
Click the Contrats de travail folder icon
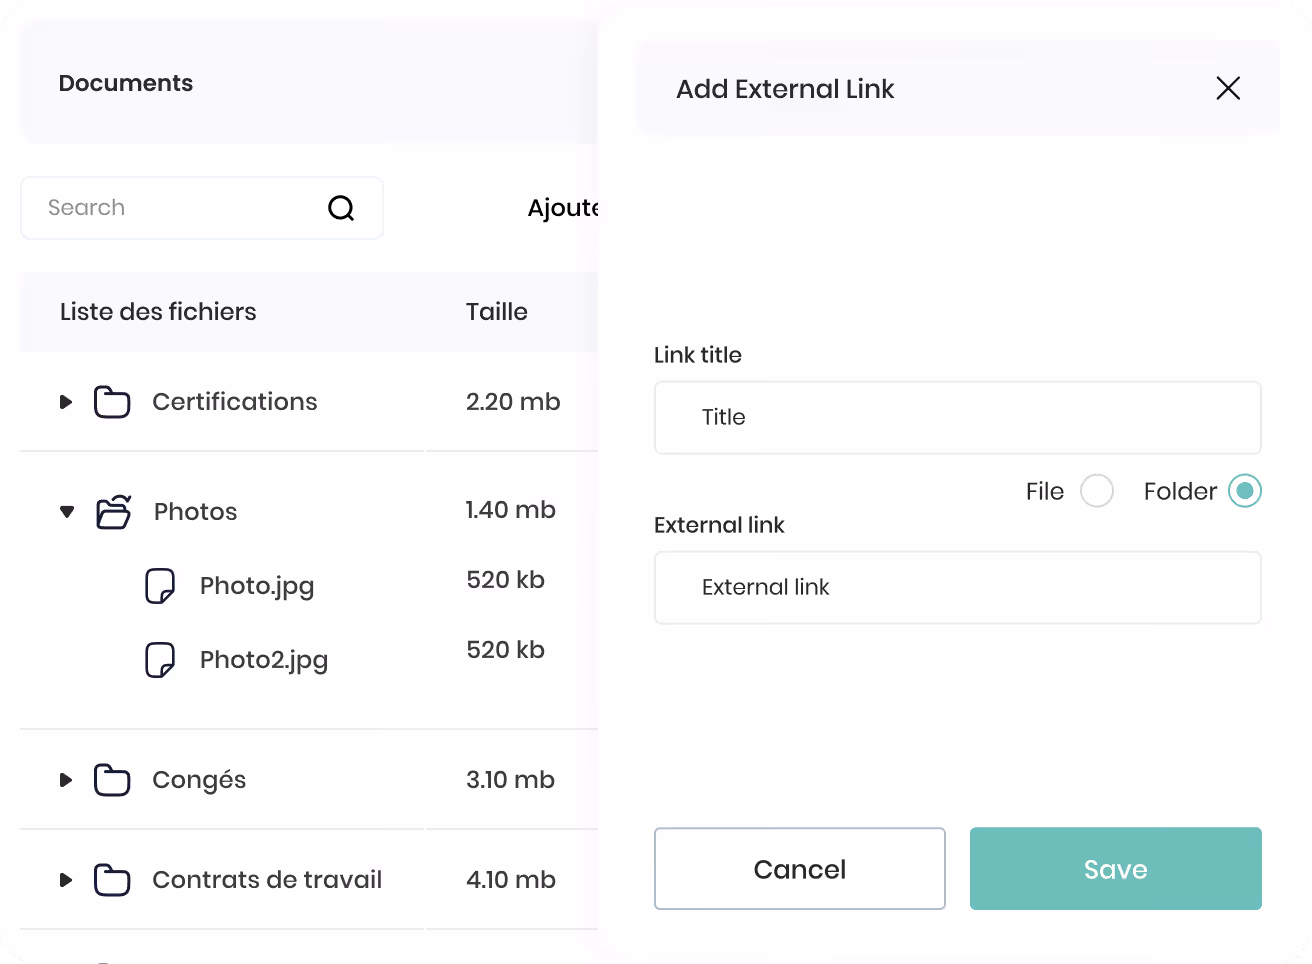coord(112,880)
